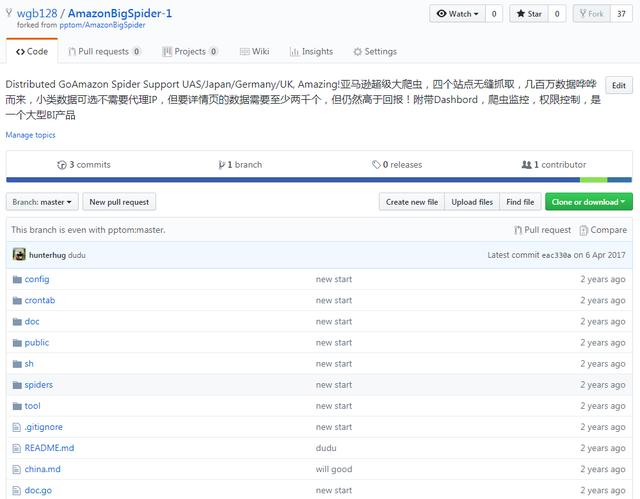Open the spiders folder
This screenshot has width=640, height=499.
coord(39,385)
